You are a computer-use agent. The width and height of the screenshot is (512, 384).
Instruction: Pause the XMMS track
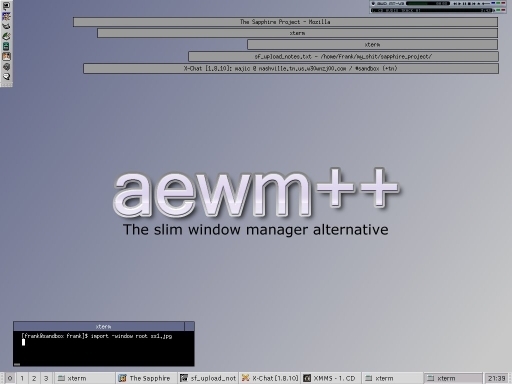[x=464, y=4]
